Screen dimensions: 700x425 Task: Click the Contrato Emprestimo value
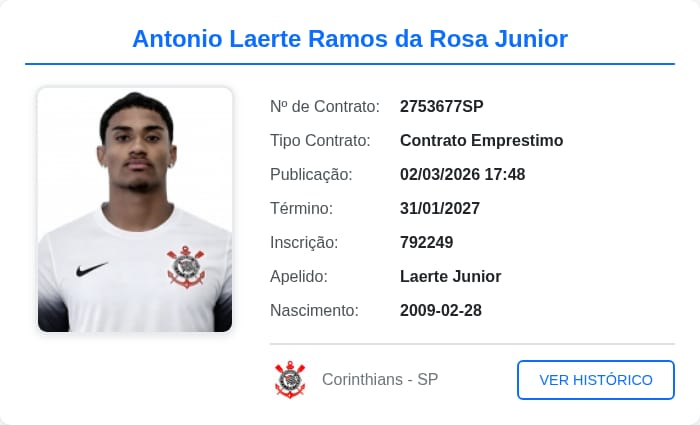tap(481, 140)
